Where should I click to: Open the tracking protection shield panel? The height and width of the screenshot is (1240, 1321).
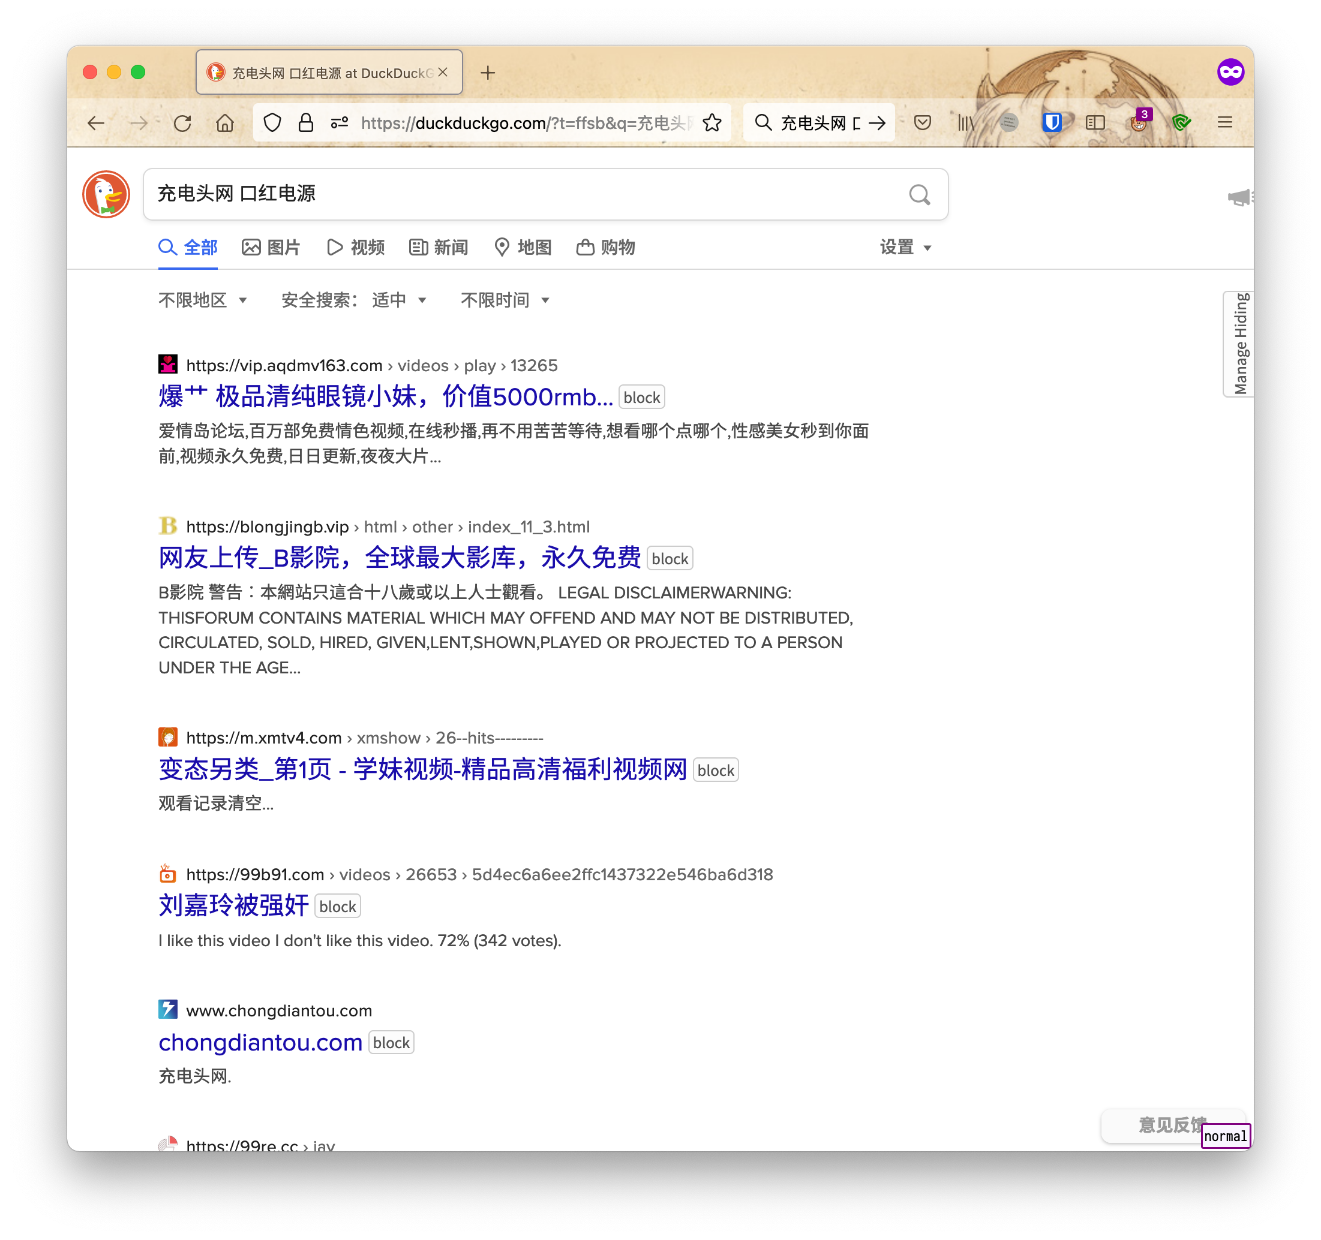tap(273, 122)
